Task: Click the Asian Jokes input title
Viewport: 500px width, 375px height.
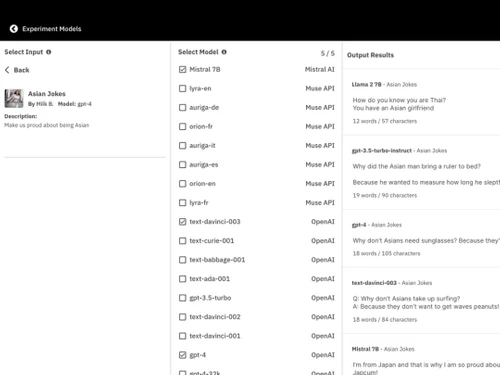Action: point(47,94)
